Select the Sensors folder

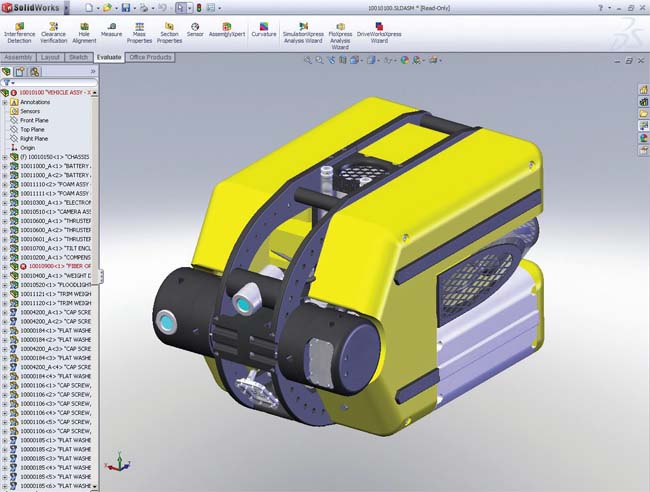coord(30,111)
